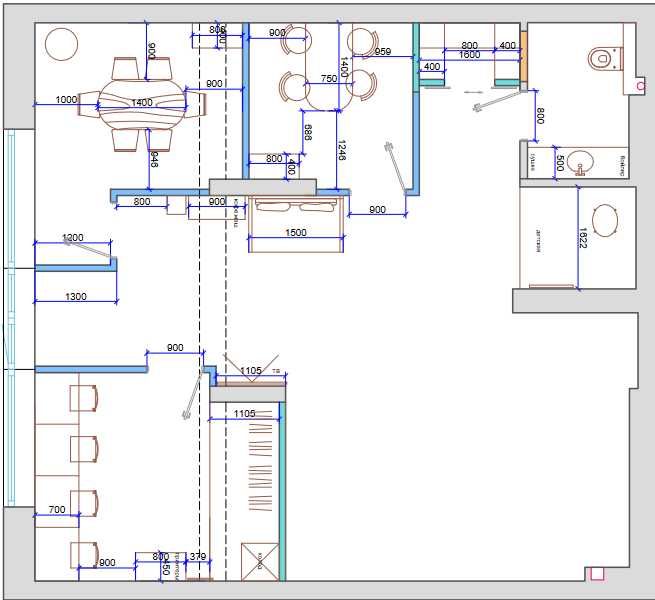
Task: Select the 1822 vertical dimension text
Action: pos(583,238)
